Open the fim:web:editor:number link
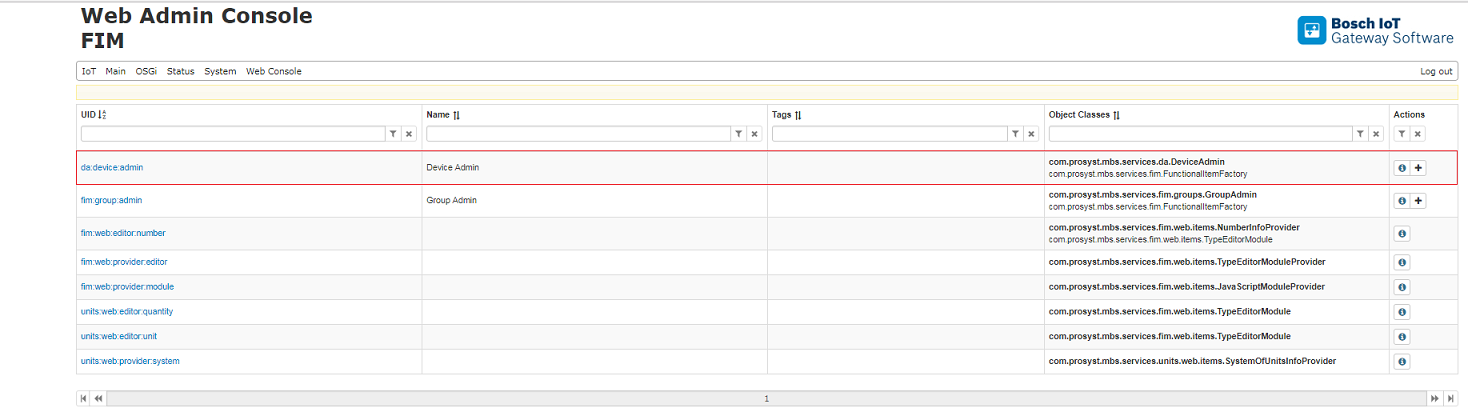Screen dimensions: 1468x408 click(123, 233)
